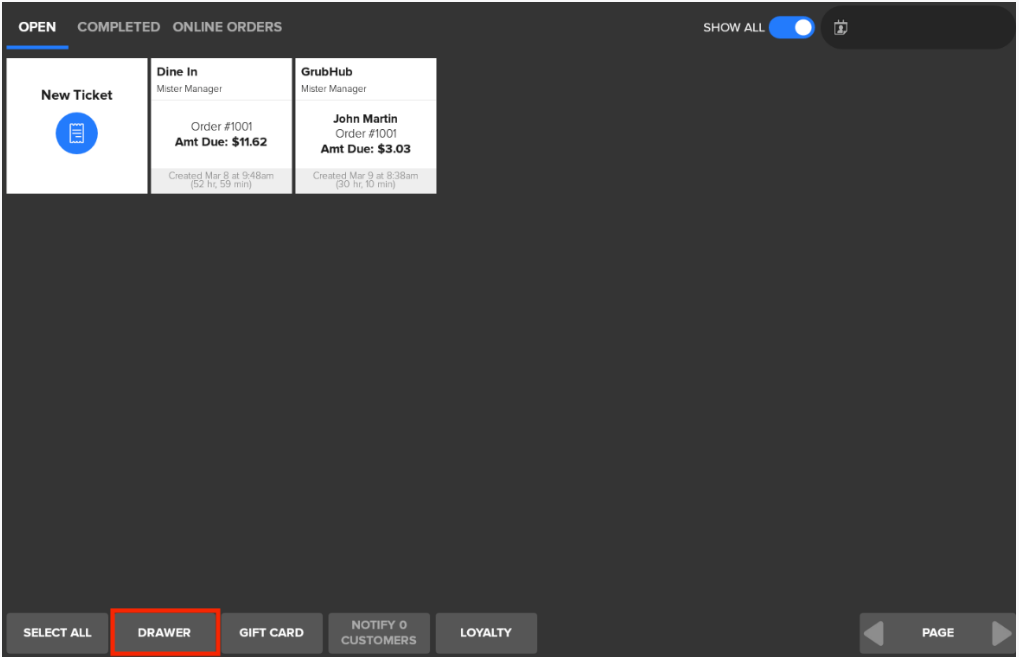Open John Martin's GrubHub ticket
The width and height of the screenshot is (1019, 657).
tap(365, 125)
